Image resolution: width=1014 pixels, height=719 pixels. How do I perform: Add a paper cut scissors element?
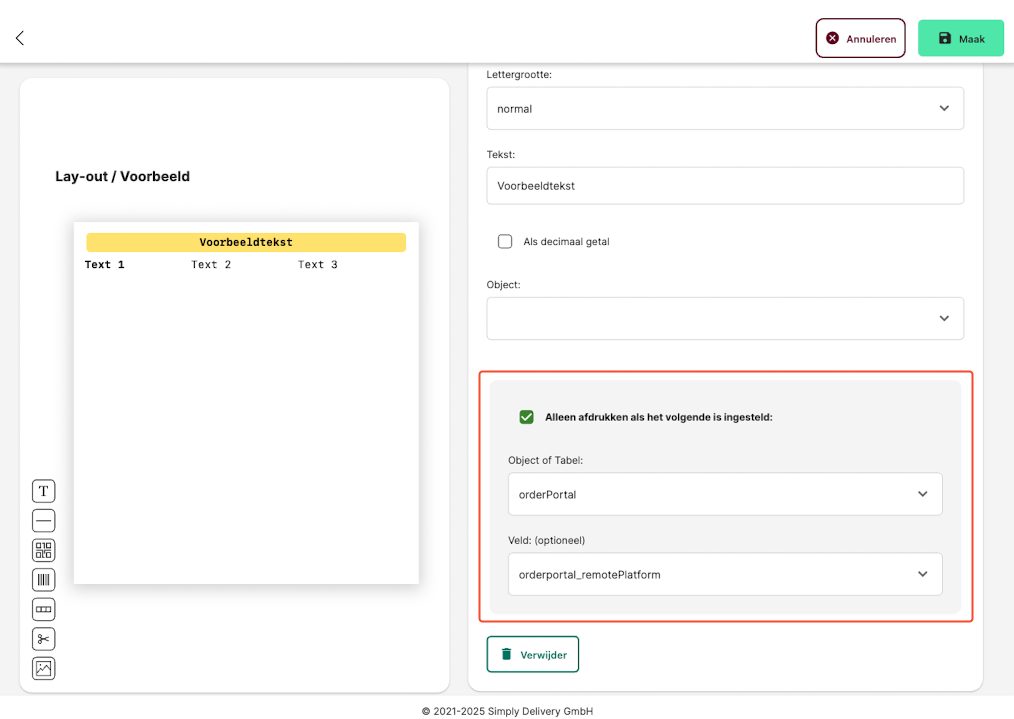pyautogui.click(x=43, y=639)
